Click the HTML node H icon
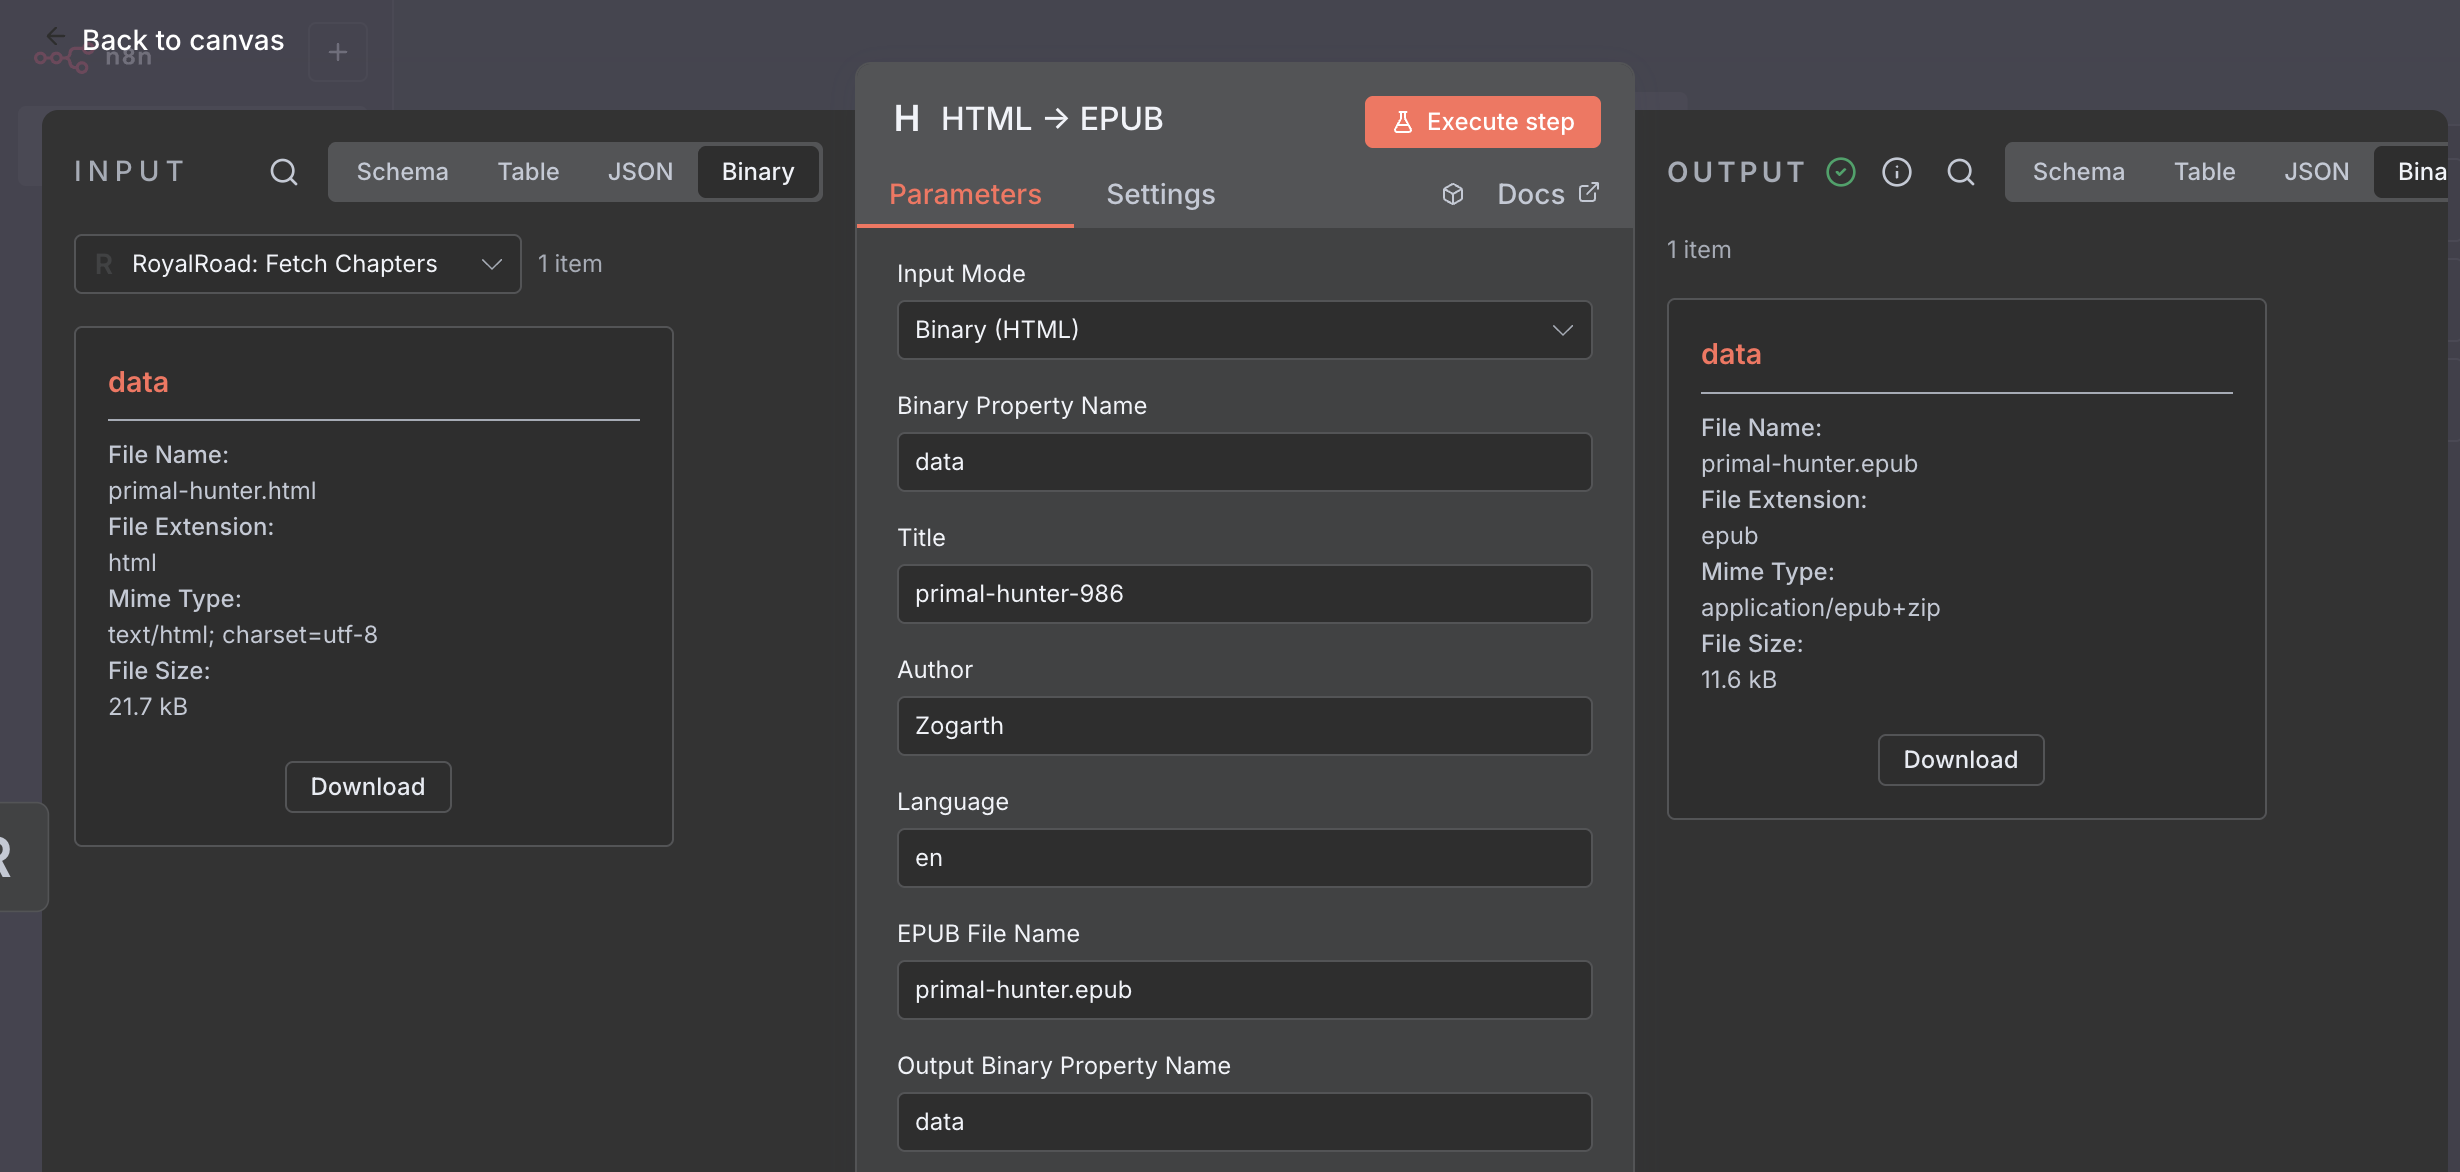 pyautogui.click(x=907, y=119)
